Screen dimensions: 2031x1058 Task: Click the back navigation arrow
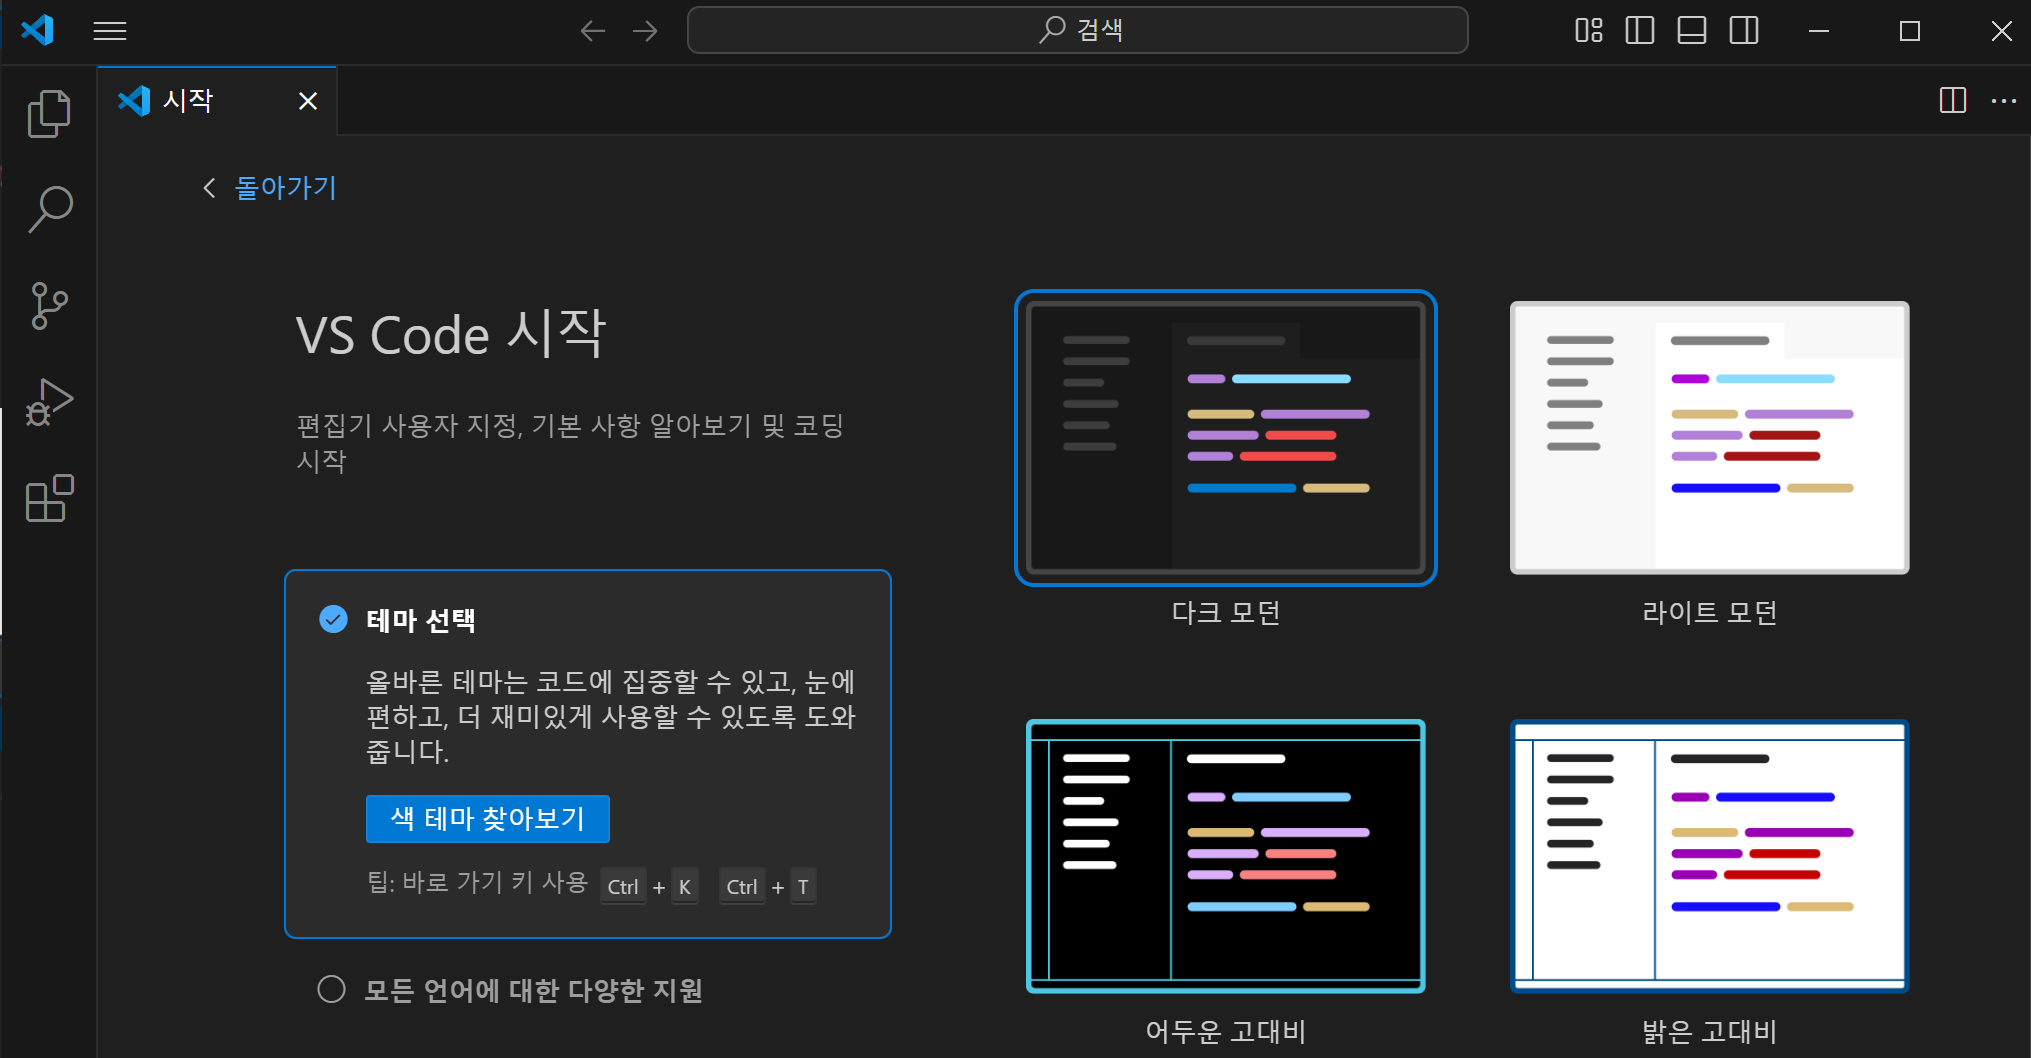coord(592,30)
